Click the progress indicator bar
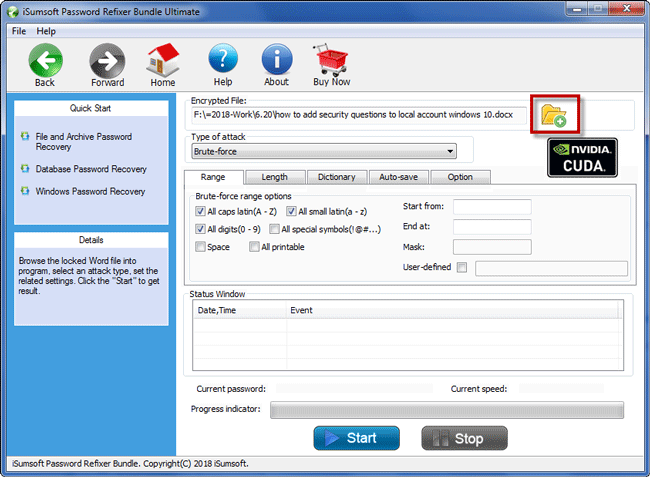The width and height of the screenshot is (650, 477). pos(447,410)
